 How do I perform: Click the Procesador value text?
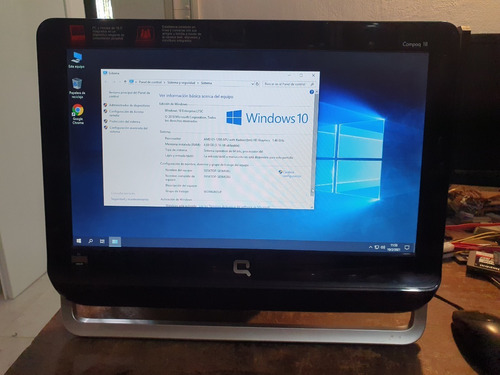click(x=244, y=140)
